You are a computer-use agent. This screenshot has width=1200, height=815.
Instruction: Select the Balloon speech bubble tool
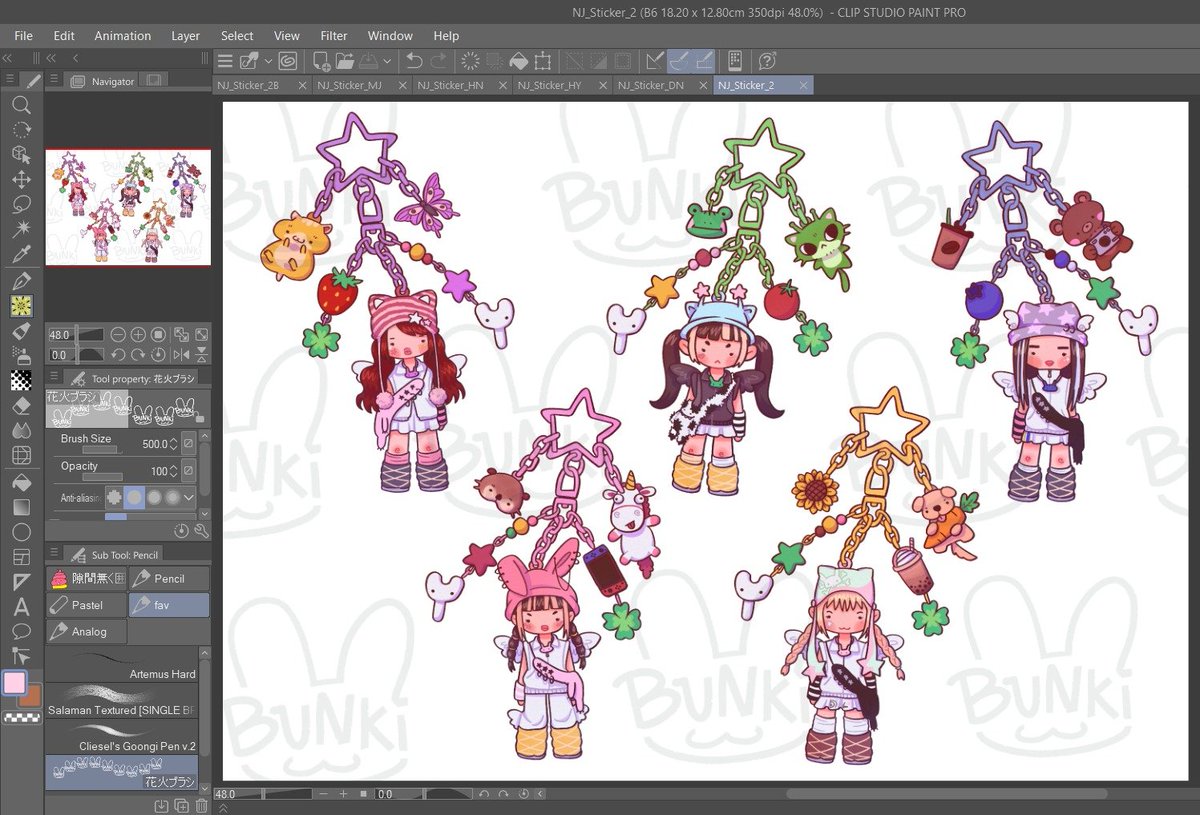[21, 632]
